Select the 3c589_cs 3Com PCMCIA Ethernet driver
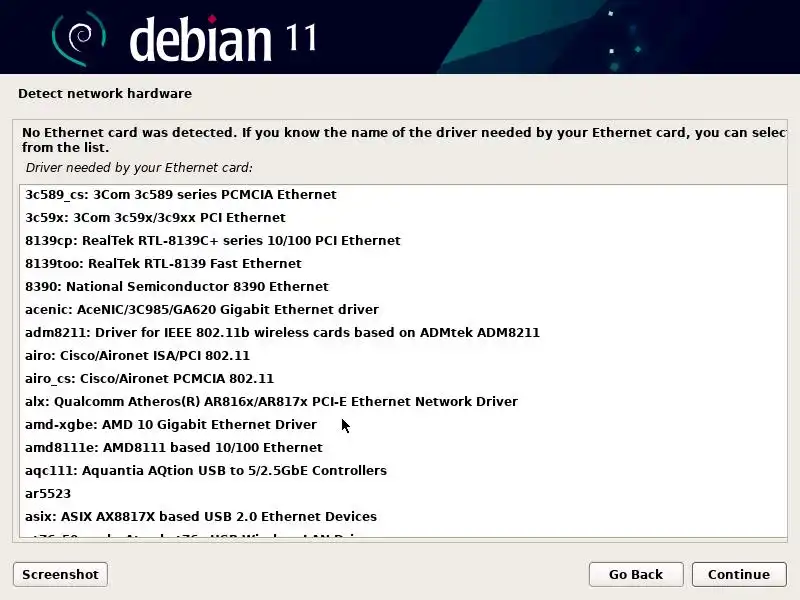Screen dimensions: 800x600 click(403, 195)
